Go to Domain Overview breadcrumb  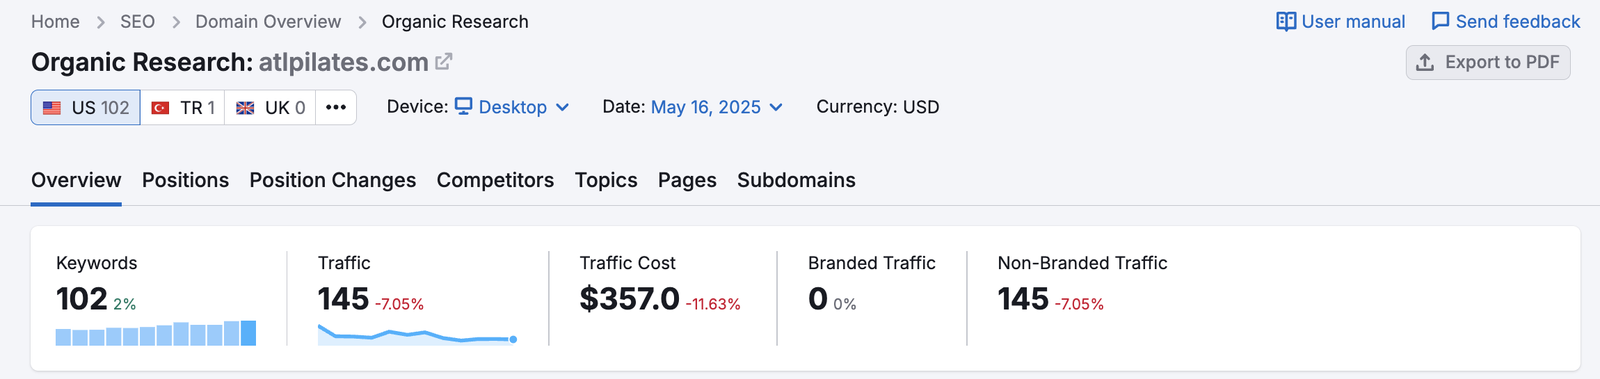click(268, 21)
